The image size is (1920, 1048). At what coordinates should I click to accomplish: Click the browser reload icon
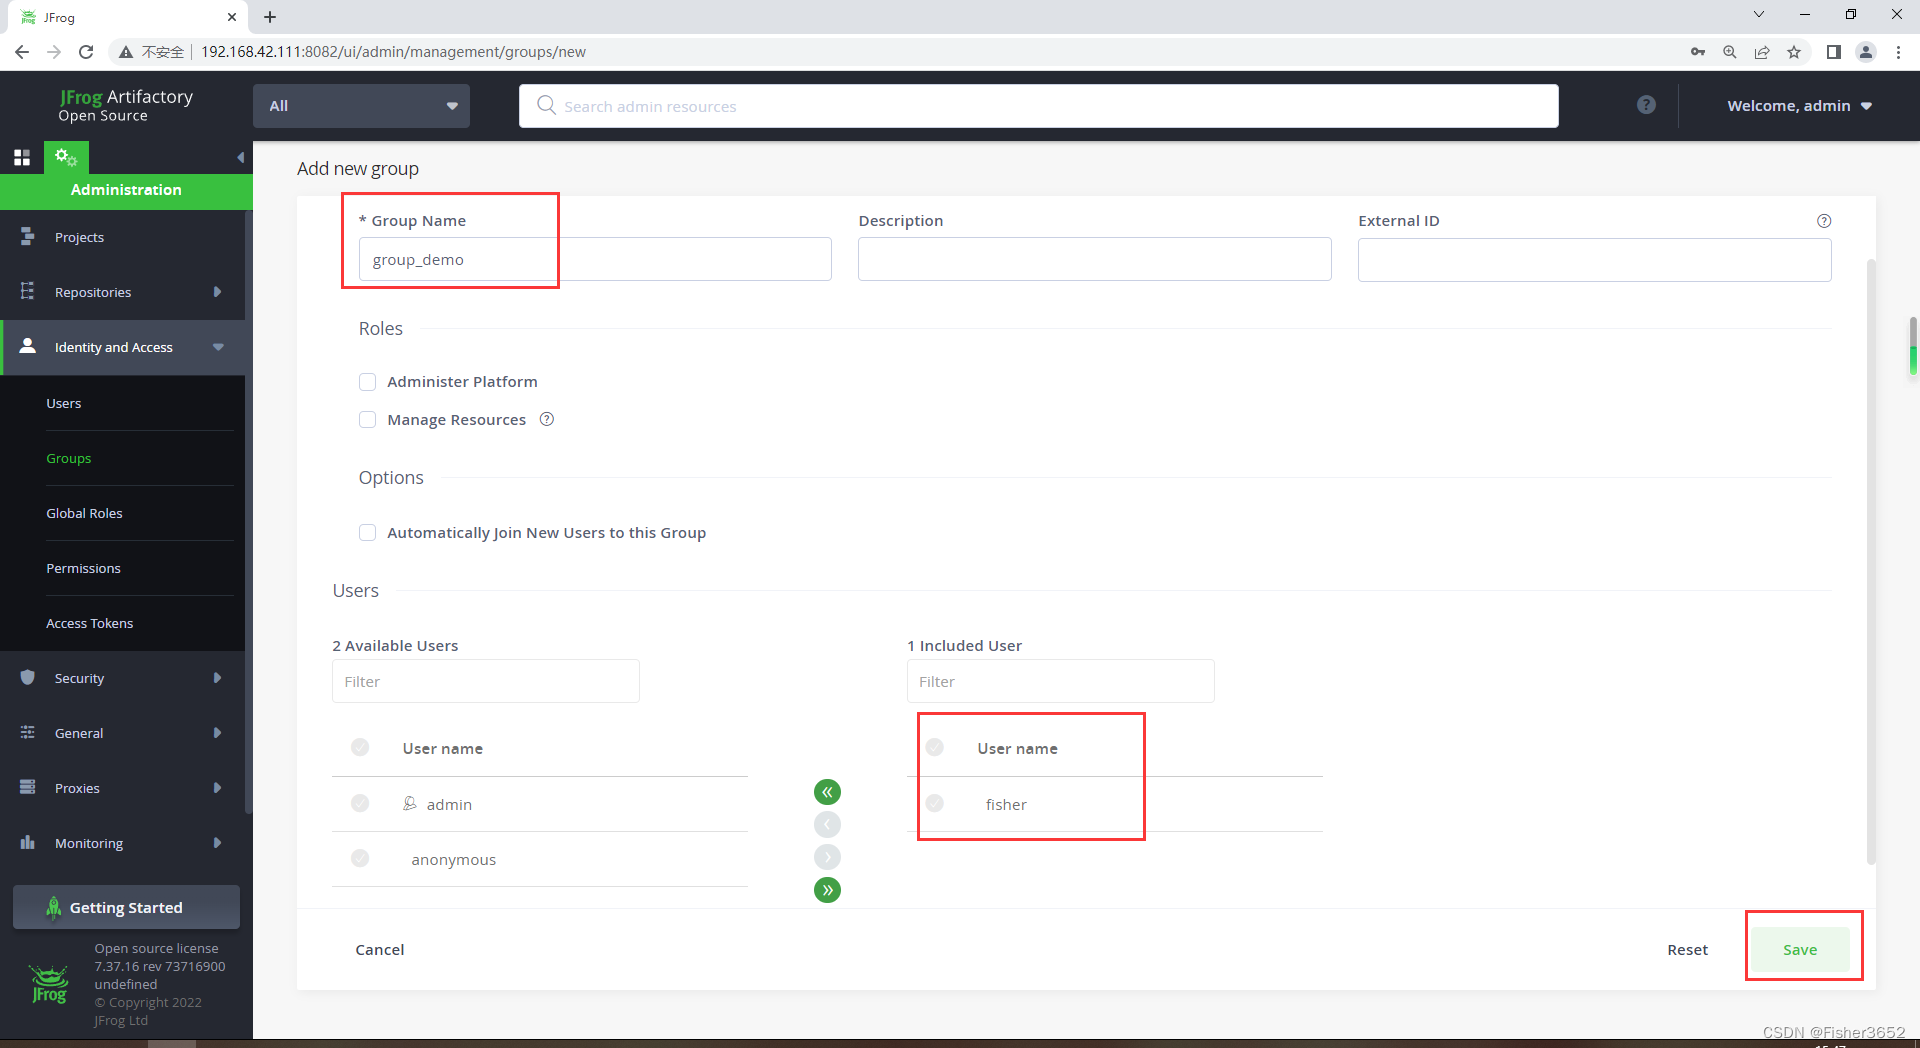point(86,52)
